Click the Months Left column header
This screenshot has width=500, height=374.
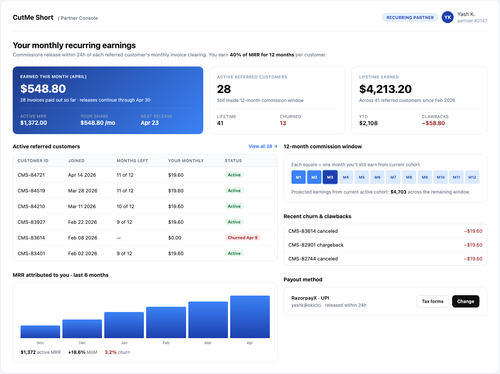pyautogui.click(x=132, y=161)
